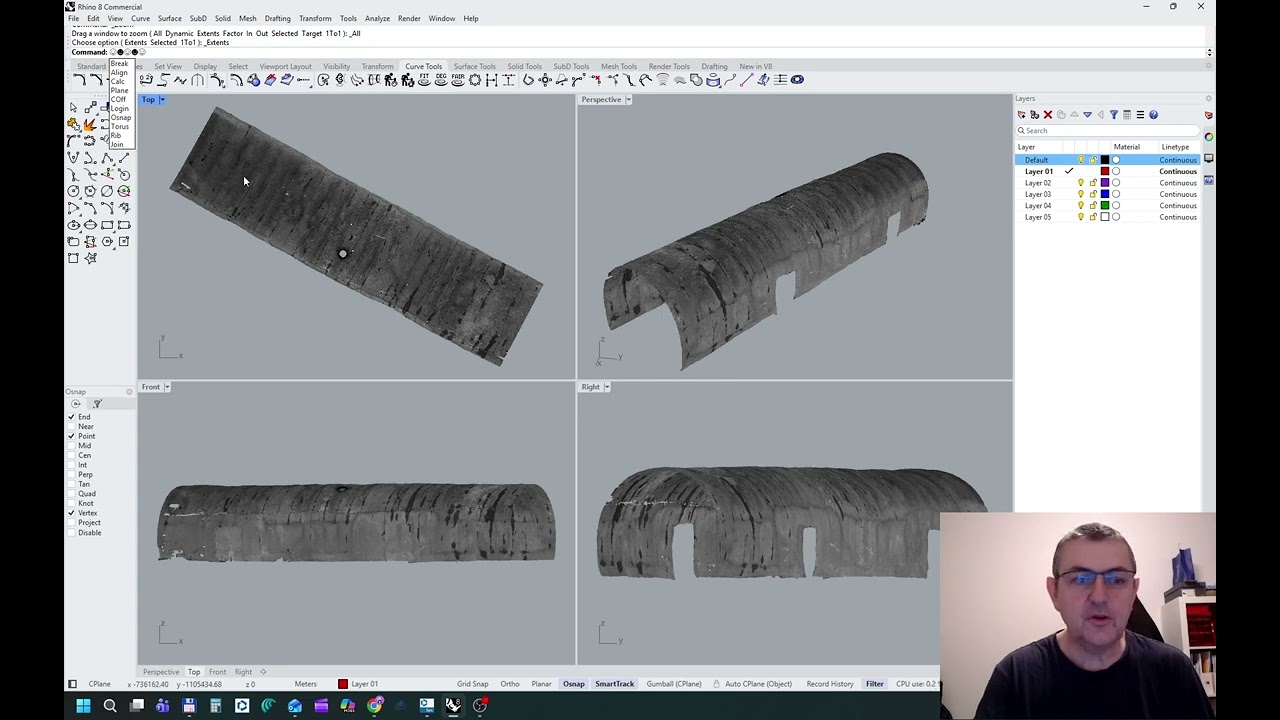This screenshot has height=720, width=1280.
Task: Toggle Planar in the status bar
Action: point(541,684)
